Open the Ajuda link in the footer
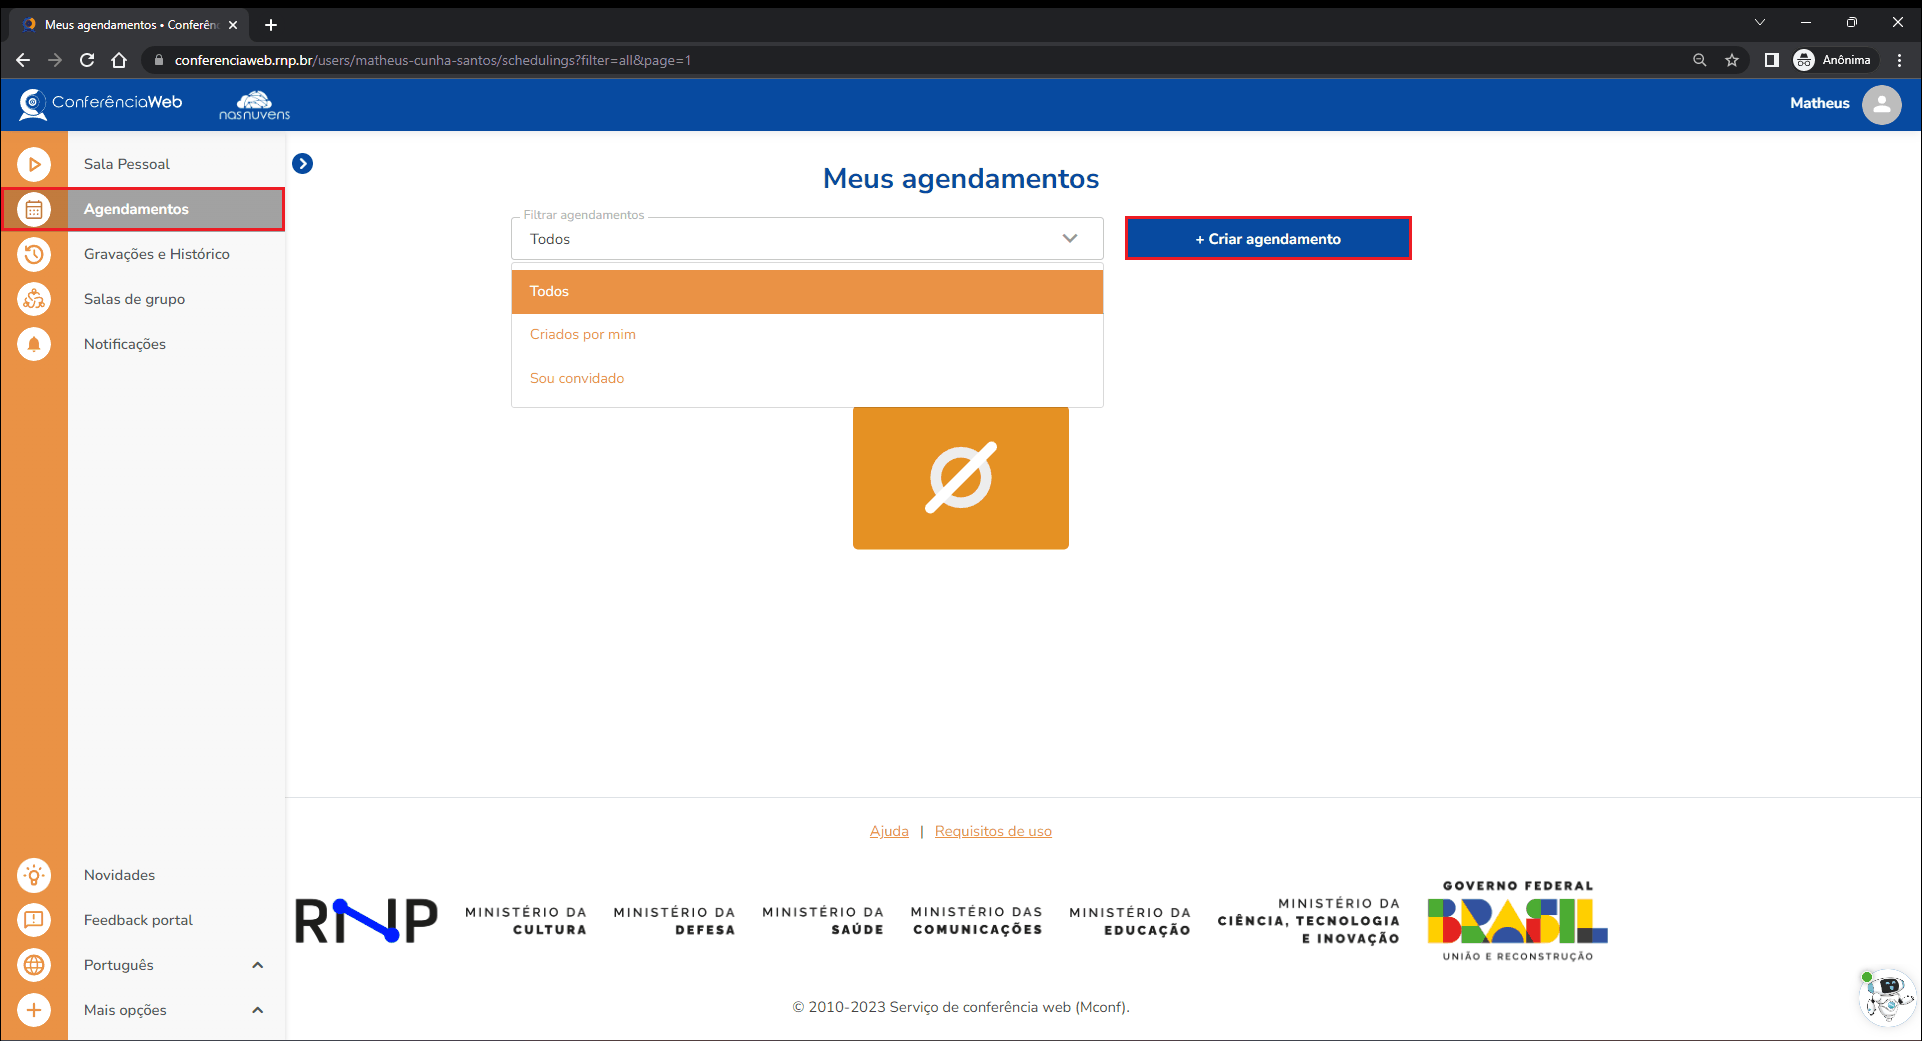The height and width of the screenshot is (1041, 1922). [889, 831]
